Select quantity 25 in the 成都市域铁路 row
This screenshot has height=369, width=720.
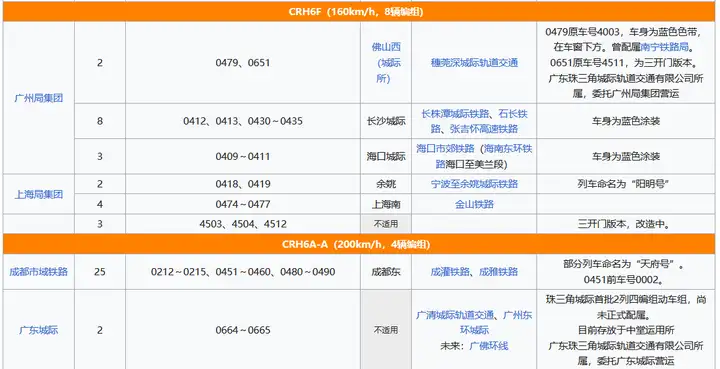pyautogui.click(x=100, y=272)
